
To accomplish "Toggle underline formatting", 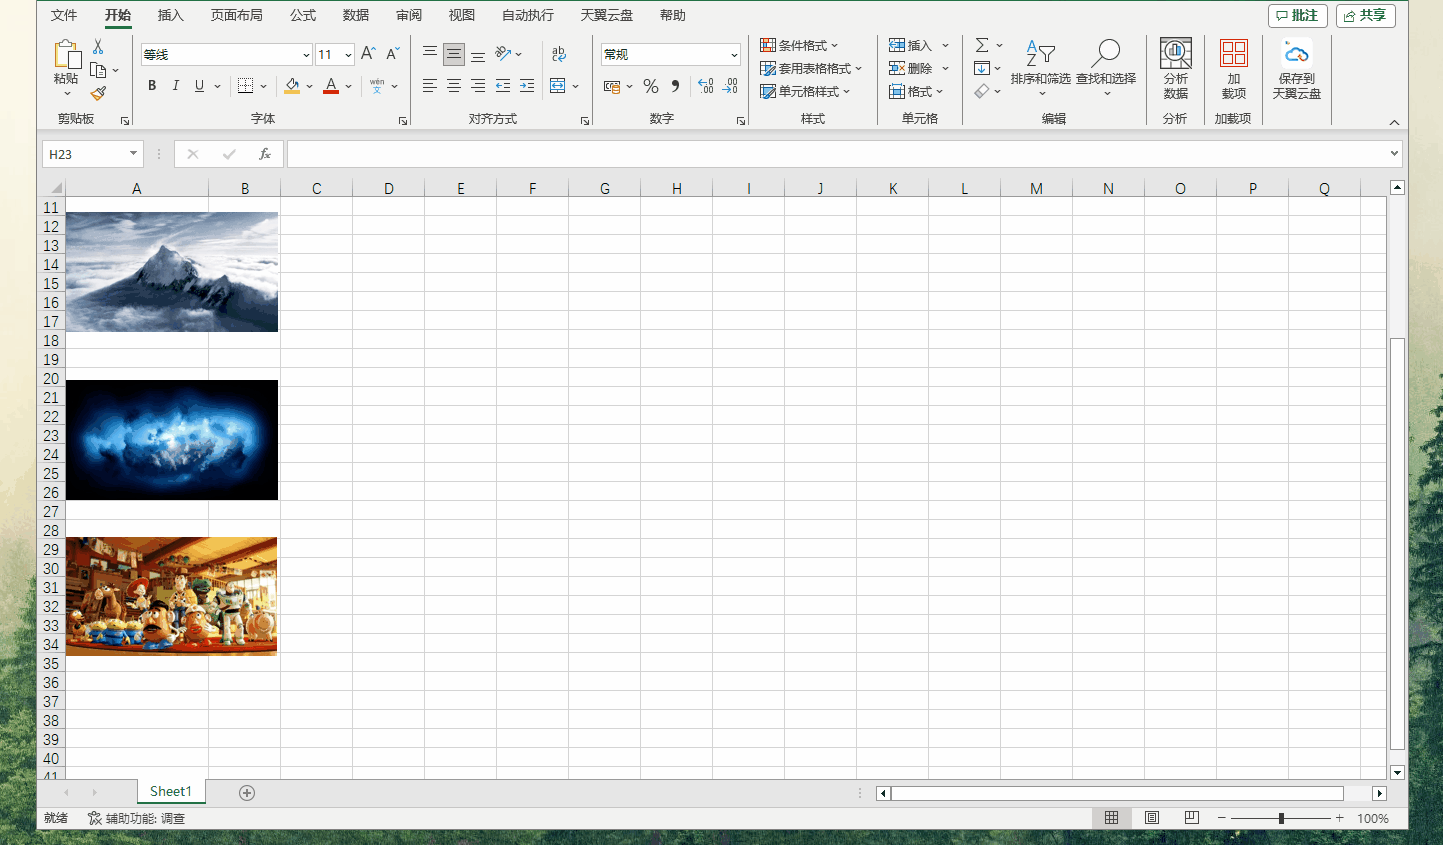I will tap(199, 86).
